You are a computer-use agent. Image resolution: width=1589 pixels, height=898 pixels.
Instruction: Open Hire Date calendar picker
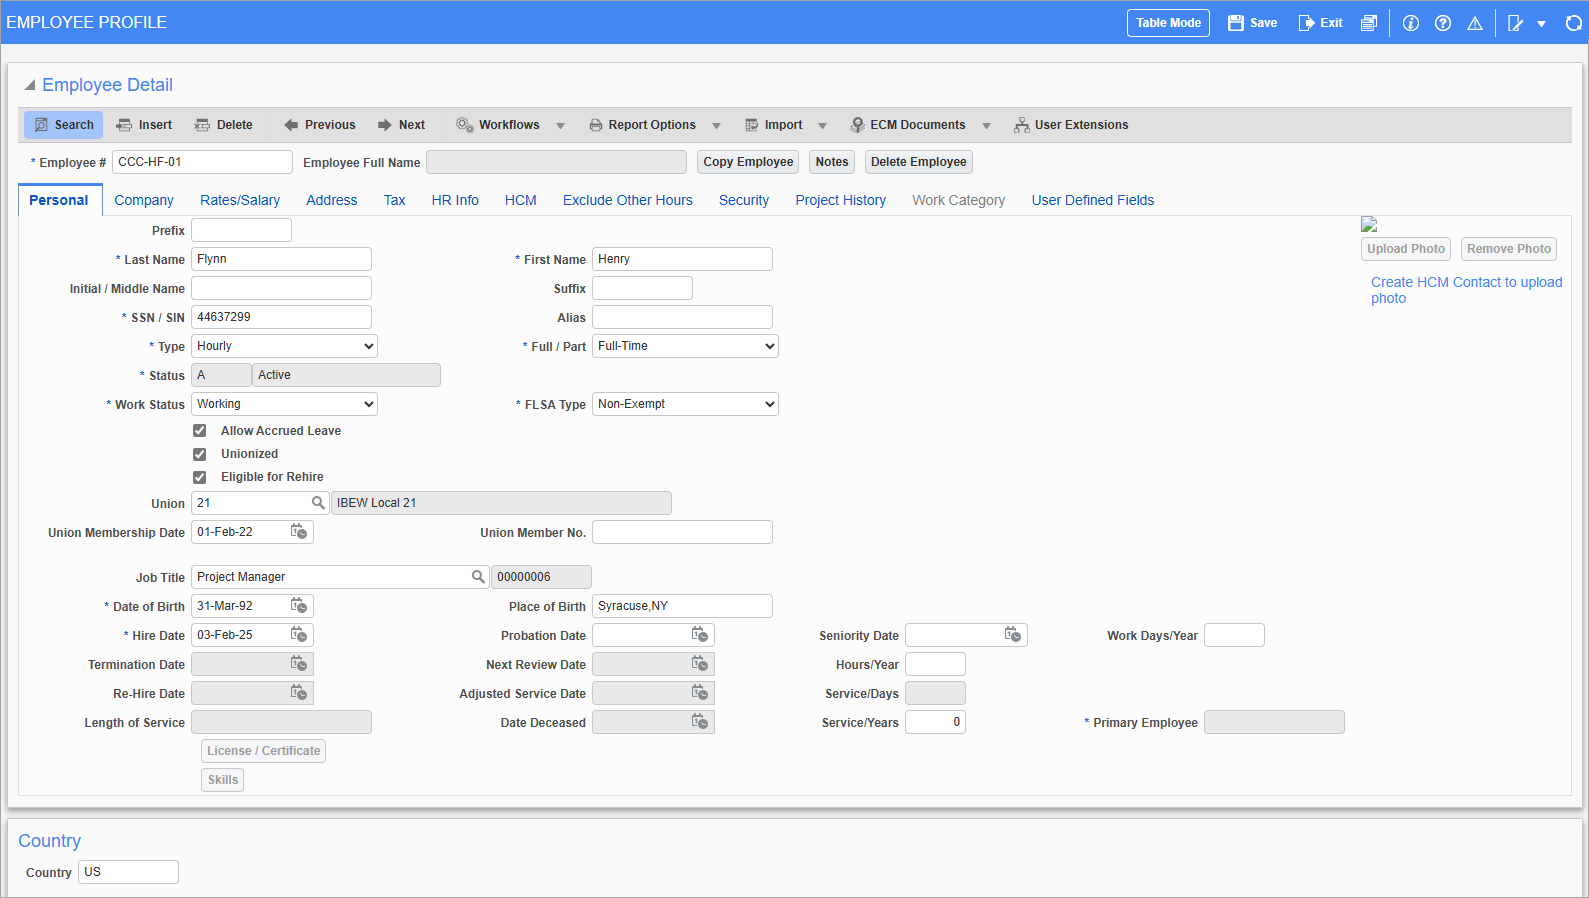299,635
